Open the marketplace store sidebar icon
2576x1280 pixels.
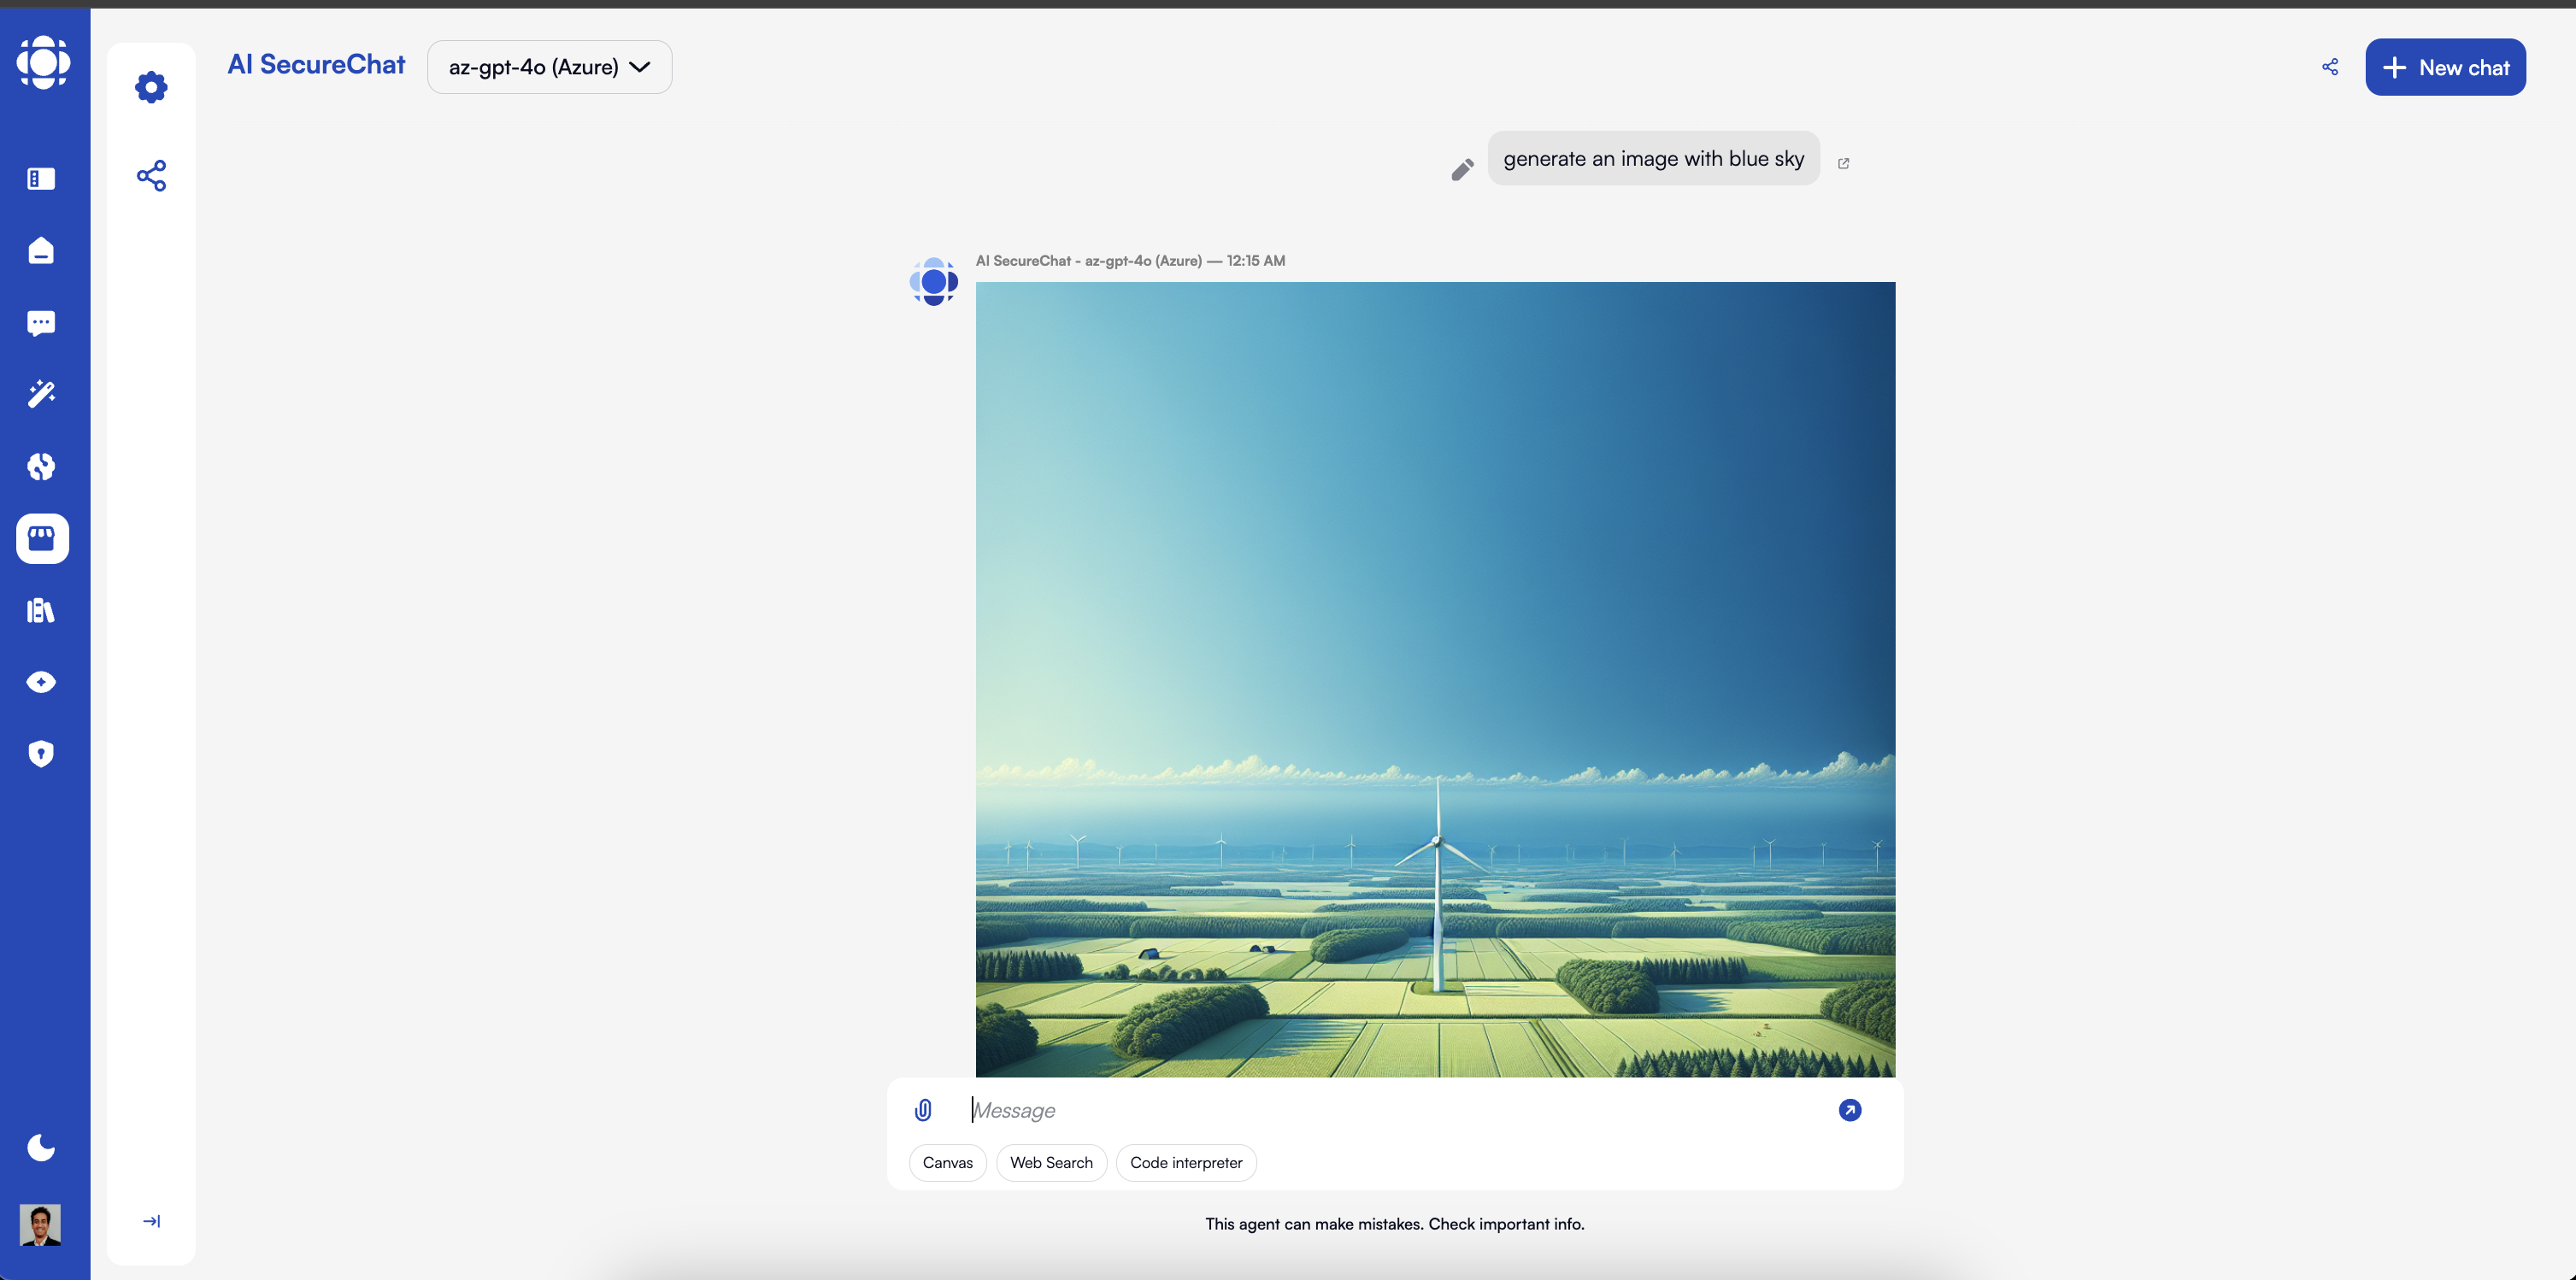[x=42, y=539]
